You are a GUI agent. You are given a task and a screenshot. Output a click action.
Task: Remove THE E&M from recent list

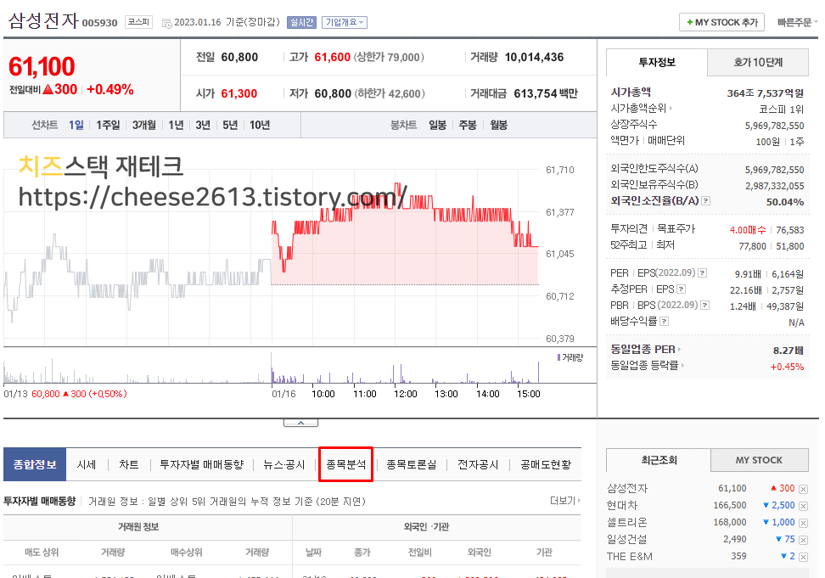[x=803, y=556]
